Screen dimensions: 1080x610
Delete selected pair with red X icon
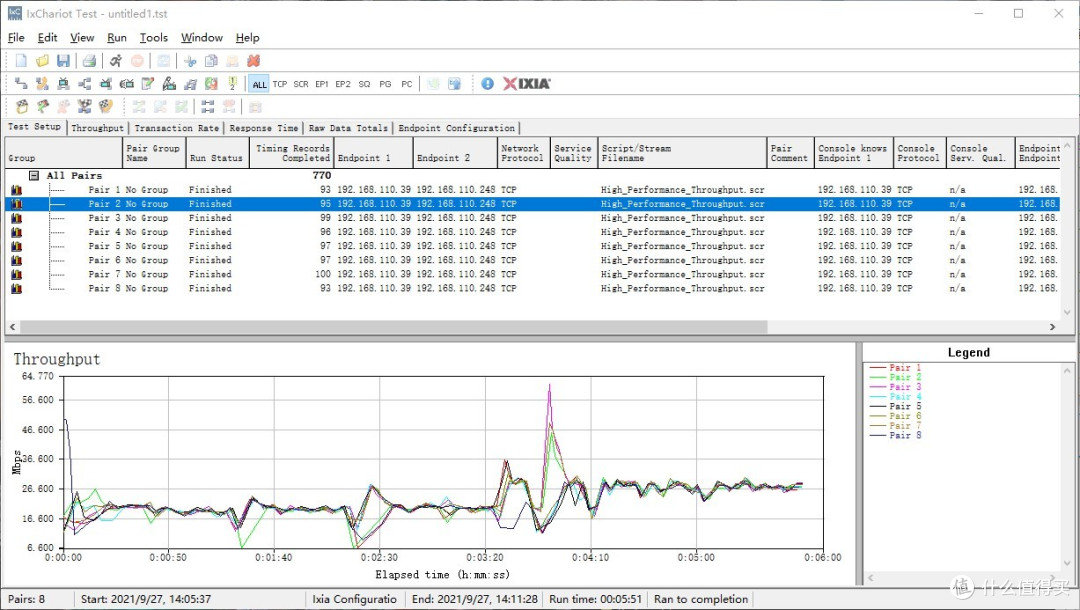click(253, 61)
